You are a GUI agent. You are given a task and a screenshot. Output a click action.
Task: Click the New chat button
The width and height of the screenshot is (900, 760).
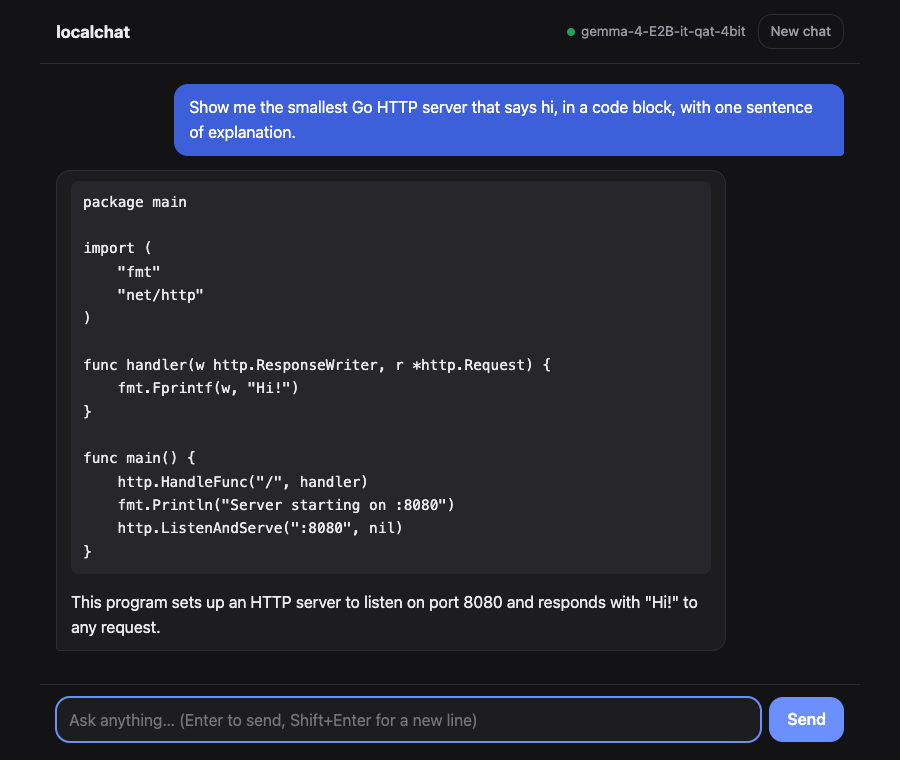coord(800,32)
